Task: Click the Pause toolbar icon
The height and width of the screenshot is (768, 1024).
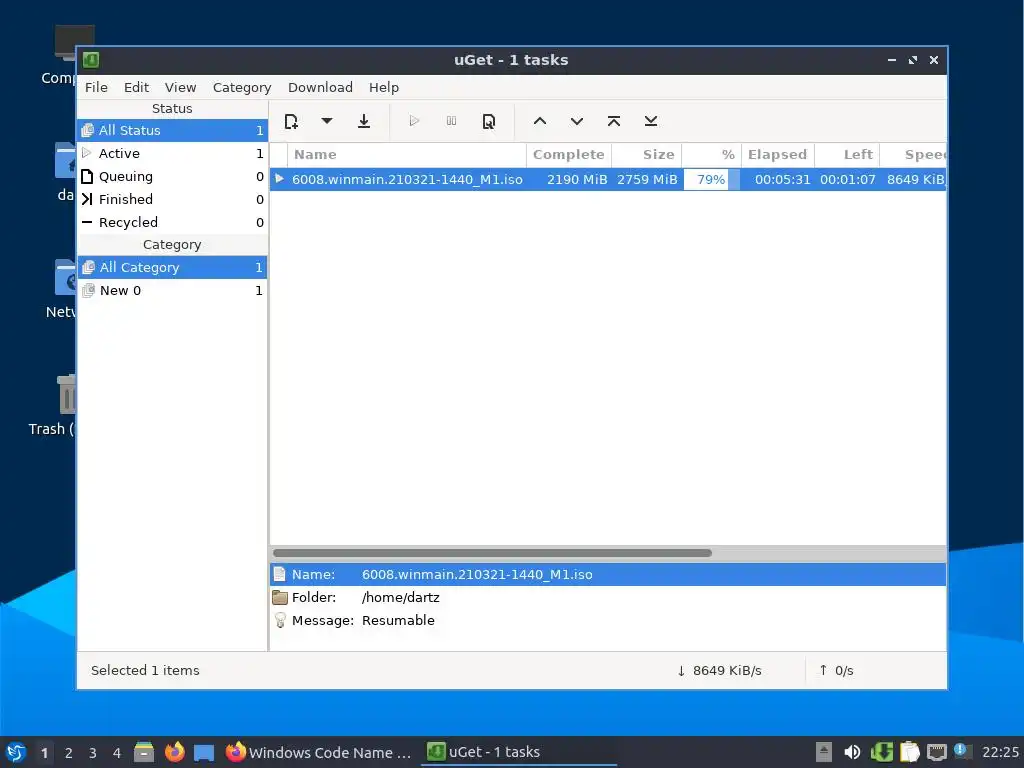Action: [451, 121]
